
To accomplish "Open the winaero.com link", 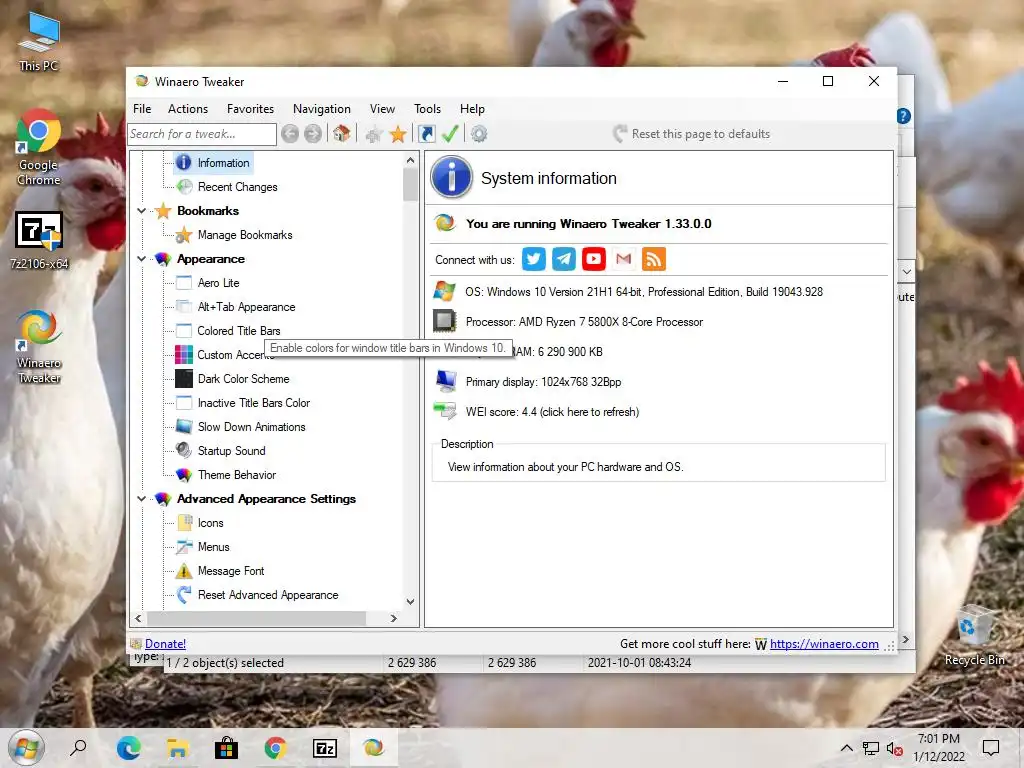I will 824,644.
